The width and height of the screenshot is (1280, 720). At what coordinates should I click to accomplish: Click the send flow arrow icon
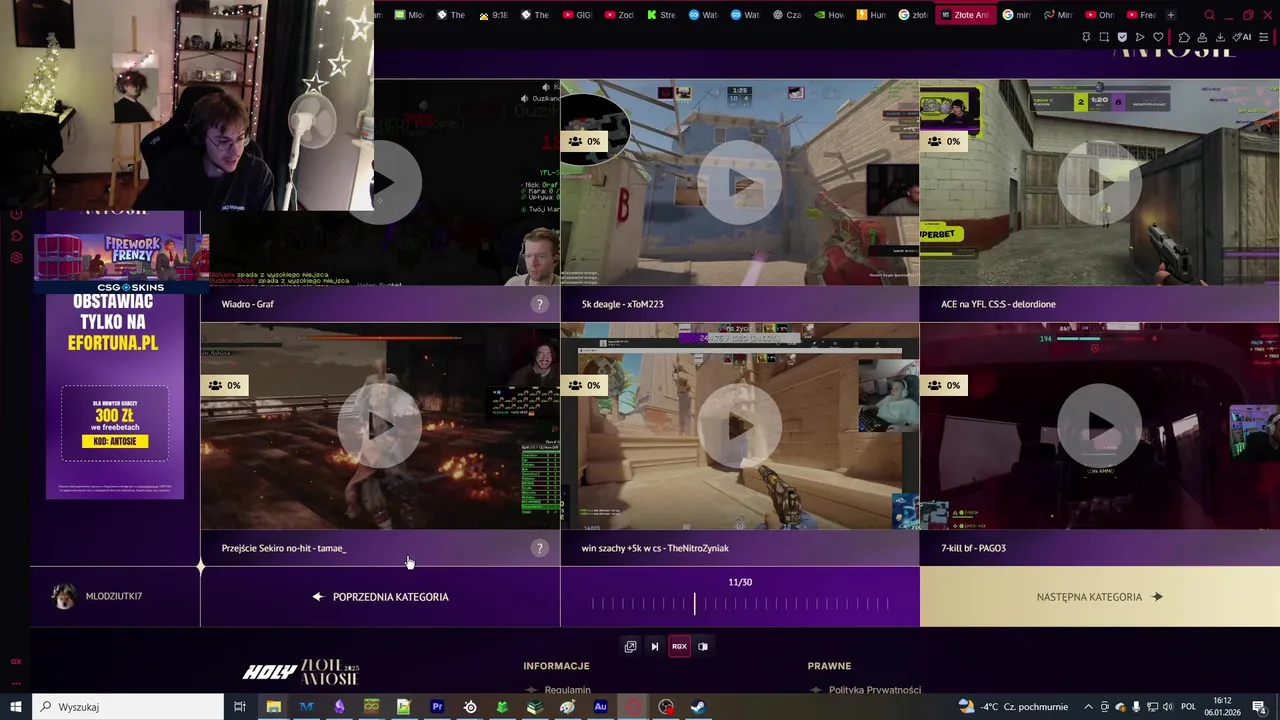(x=1140, y=37)
